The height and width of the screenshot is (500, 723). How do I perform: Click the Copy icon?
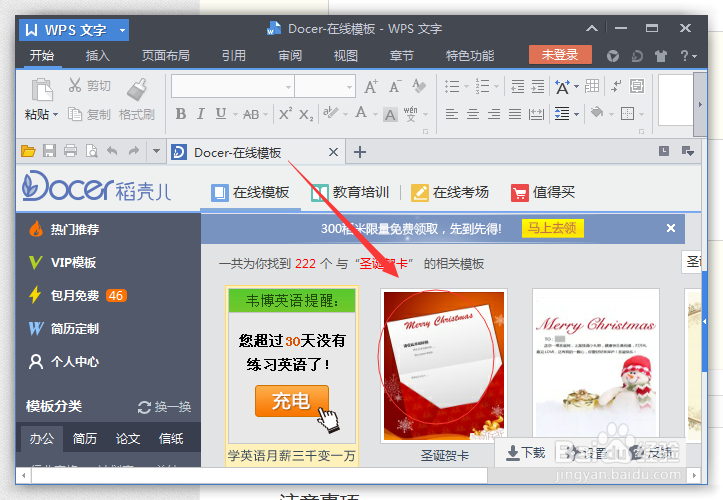tap(74, 113)
